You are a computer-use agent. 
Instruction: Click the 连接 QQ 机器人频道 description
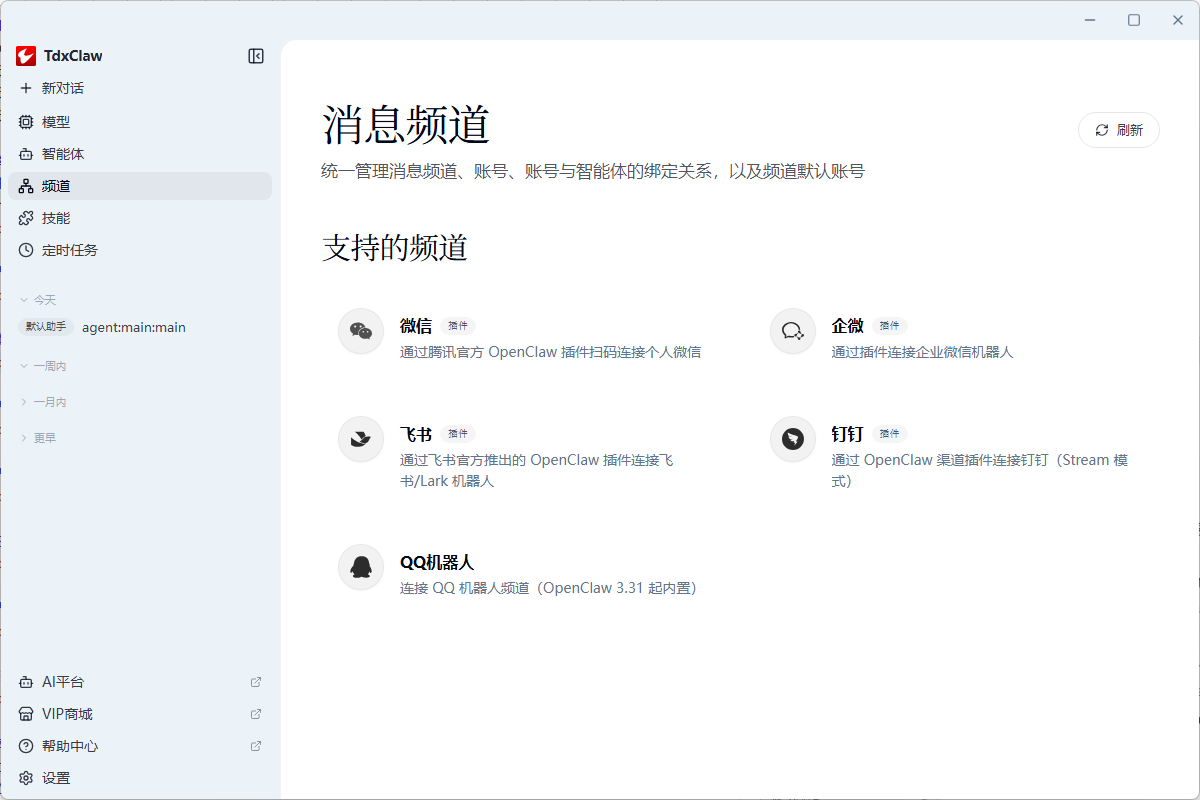pos(548,588)
